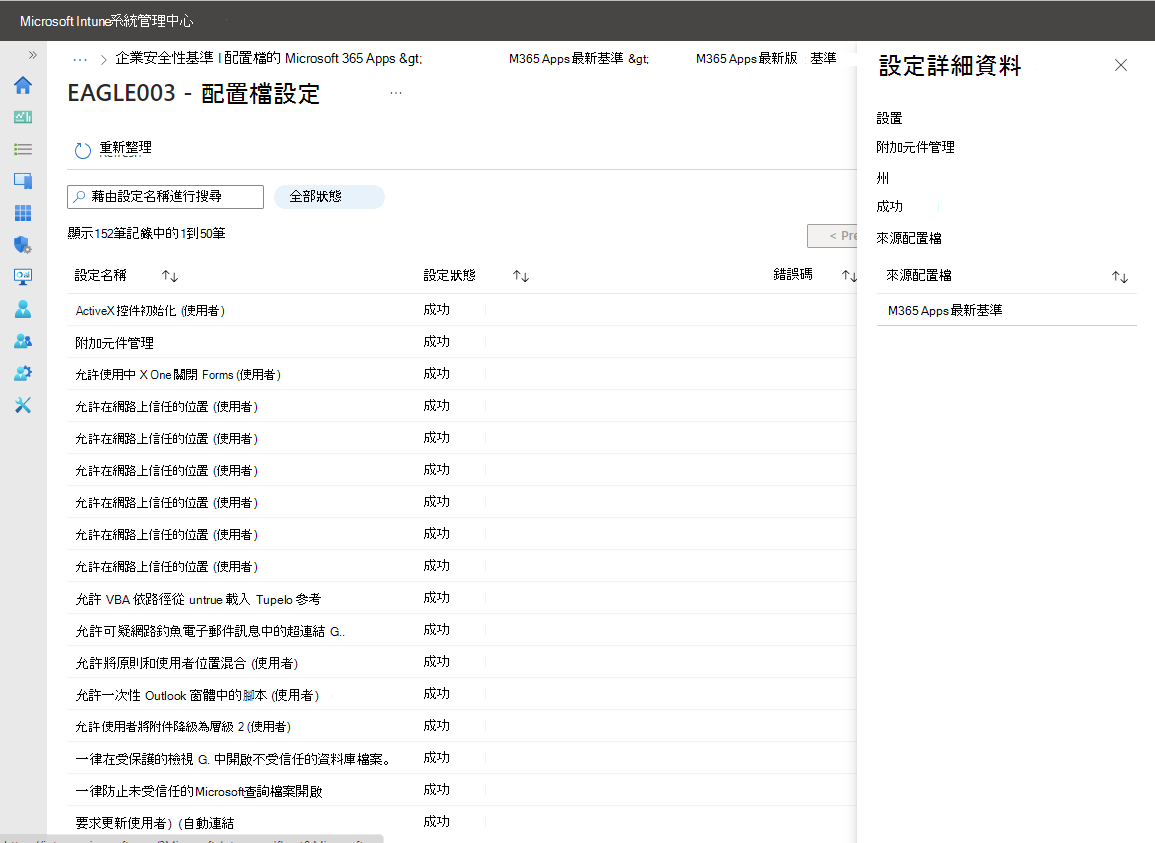Open Intune Home from the sidebar
This screenshot has height=843, width=1155.
[x=23, y=86]
